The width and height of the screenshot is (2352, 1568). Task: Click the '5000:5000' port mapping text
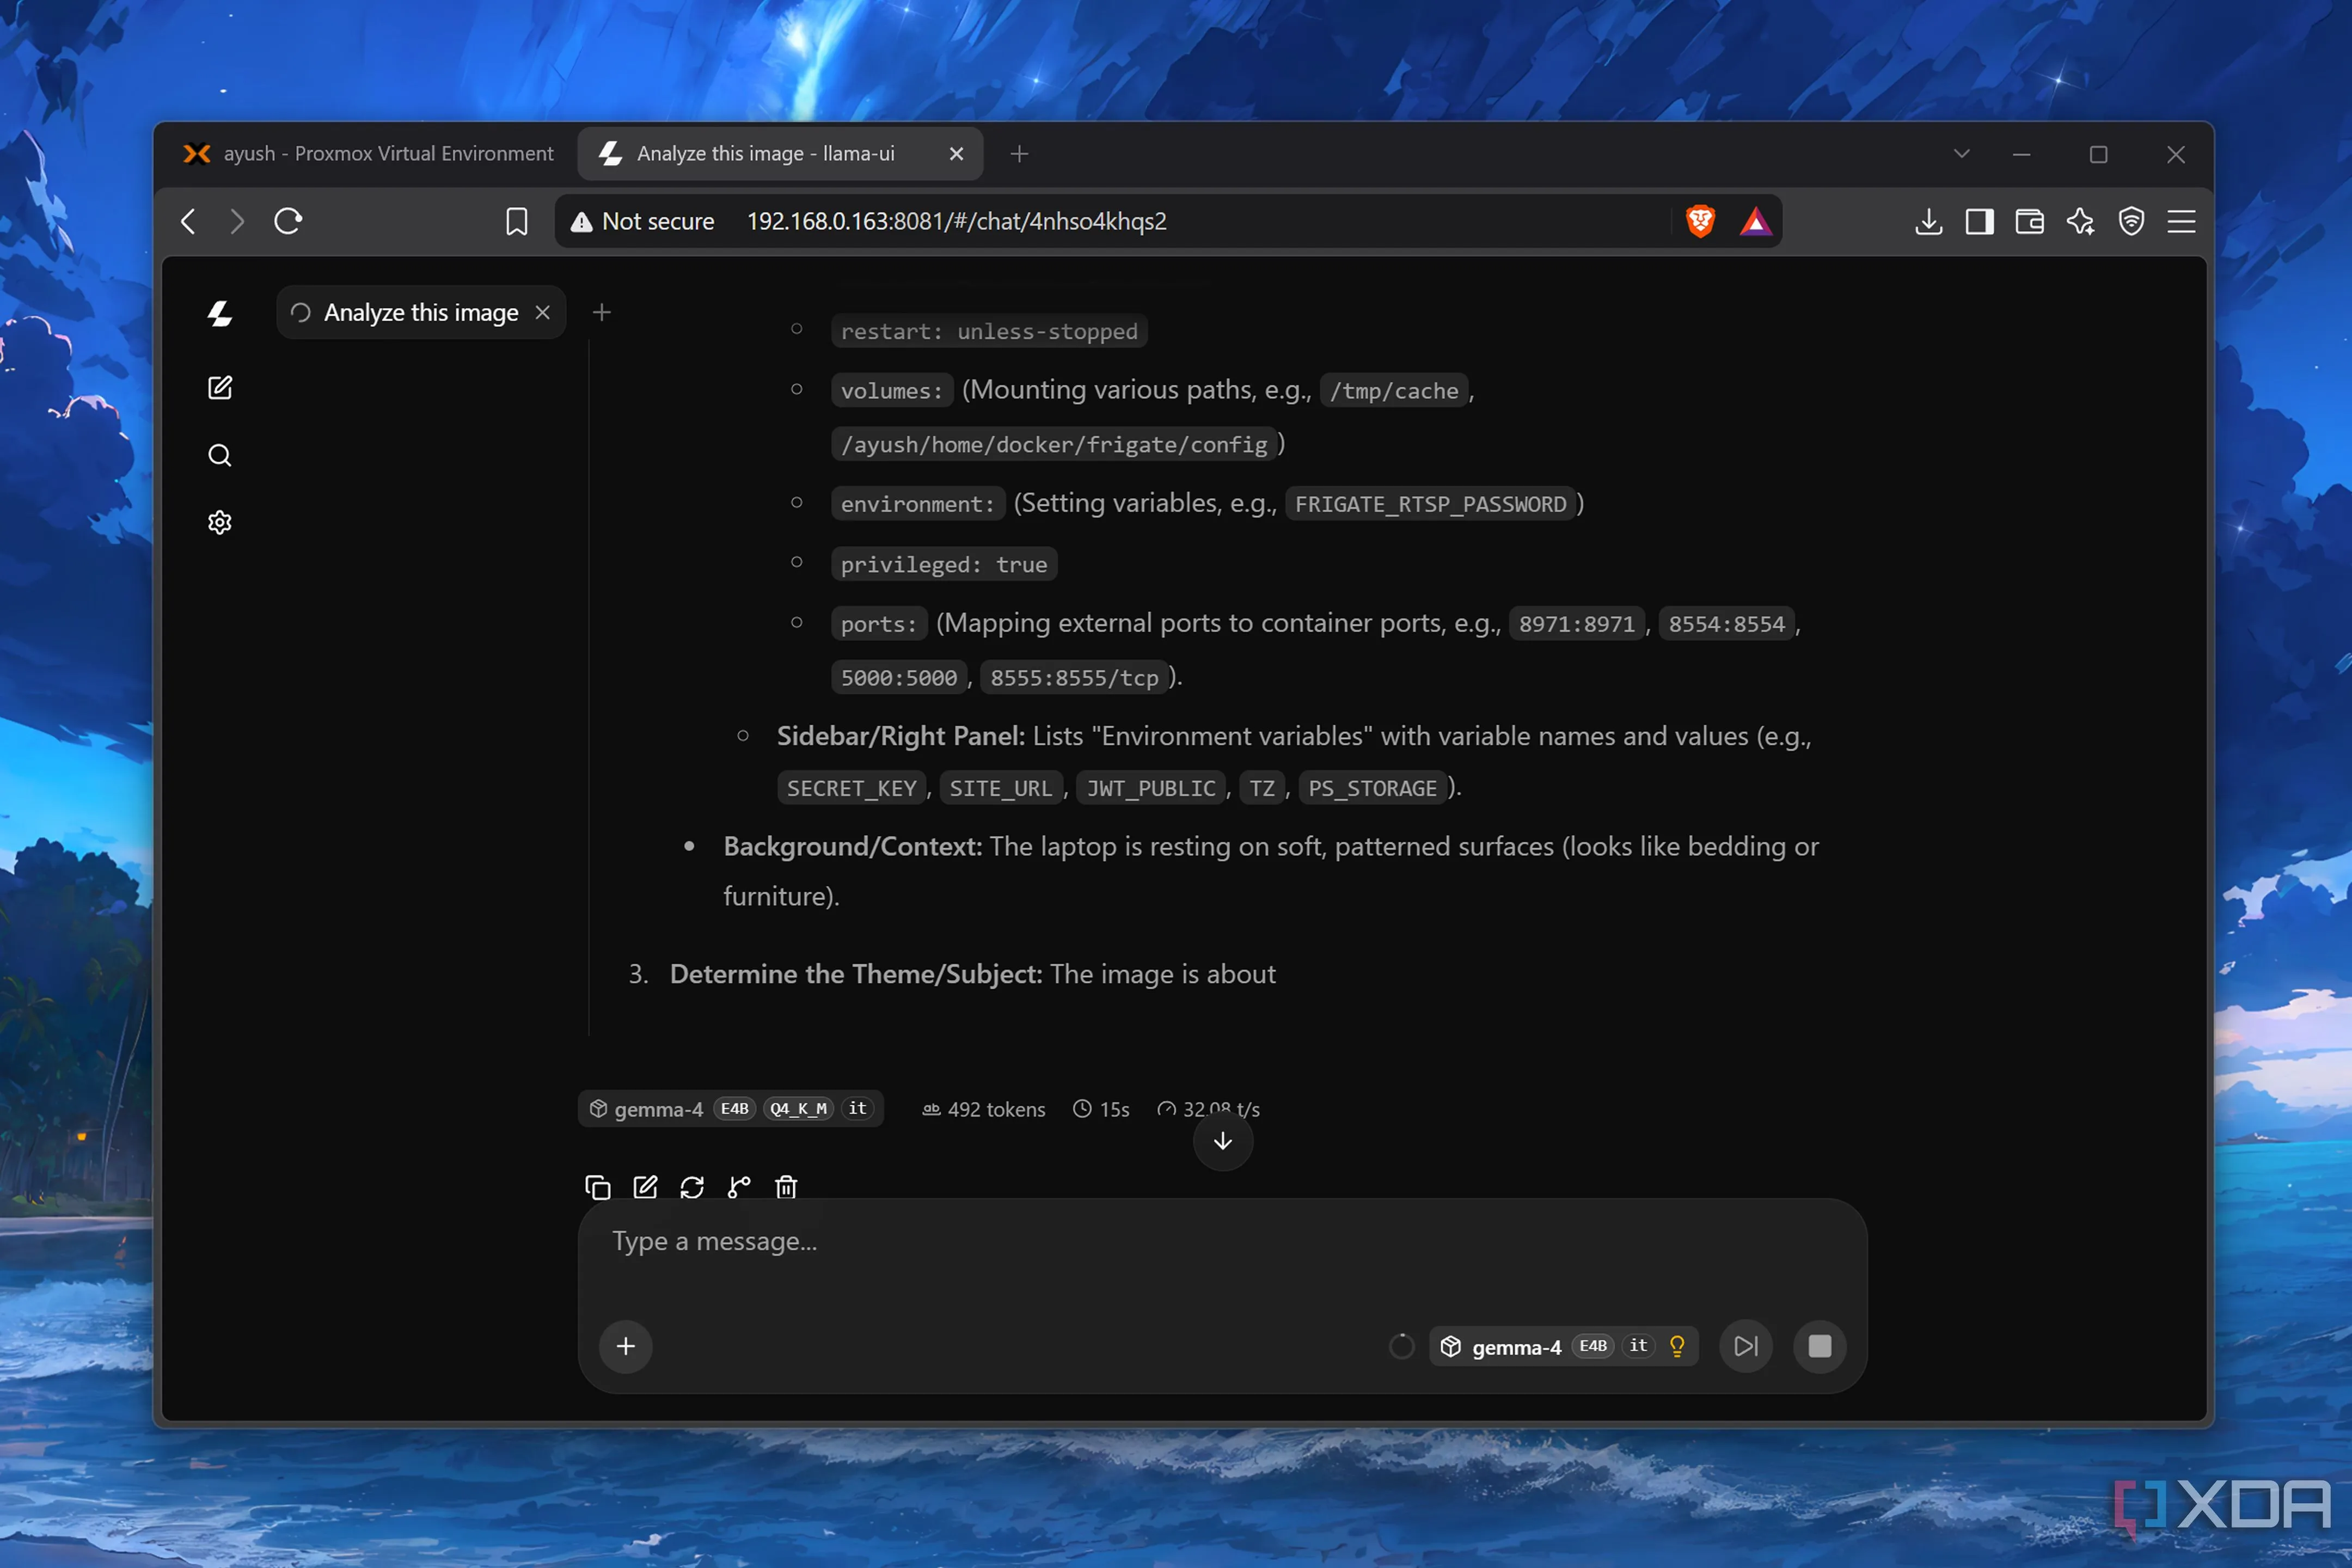point(898,678)
